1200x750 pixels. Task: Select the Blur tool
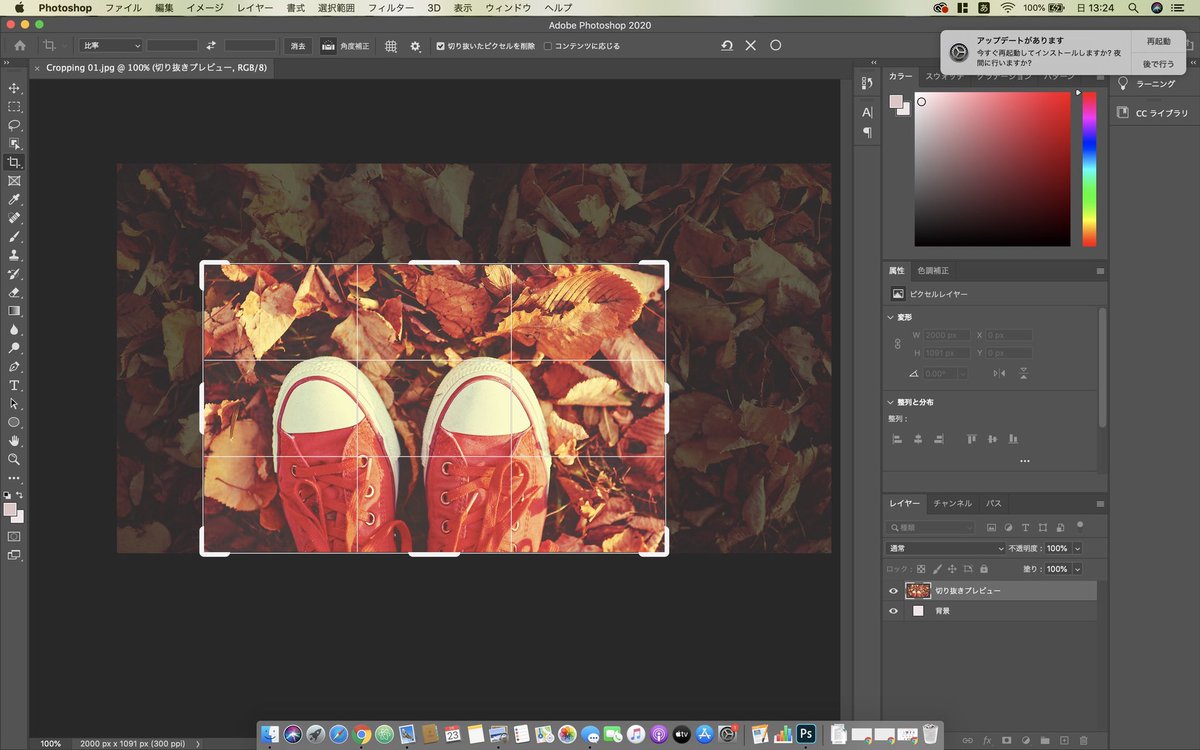pos(14,329)
